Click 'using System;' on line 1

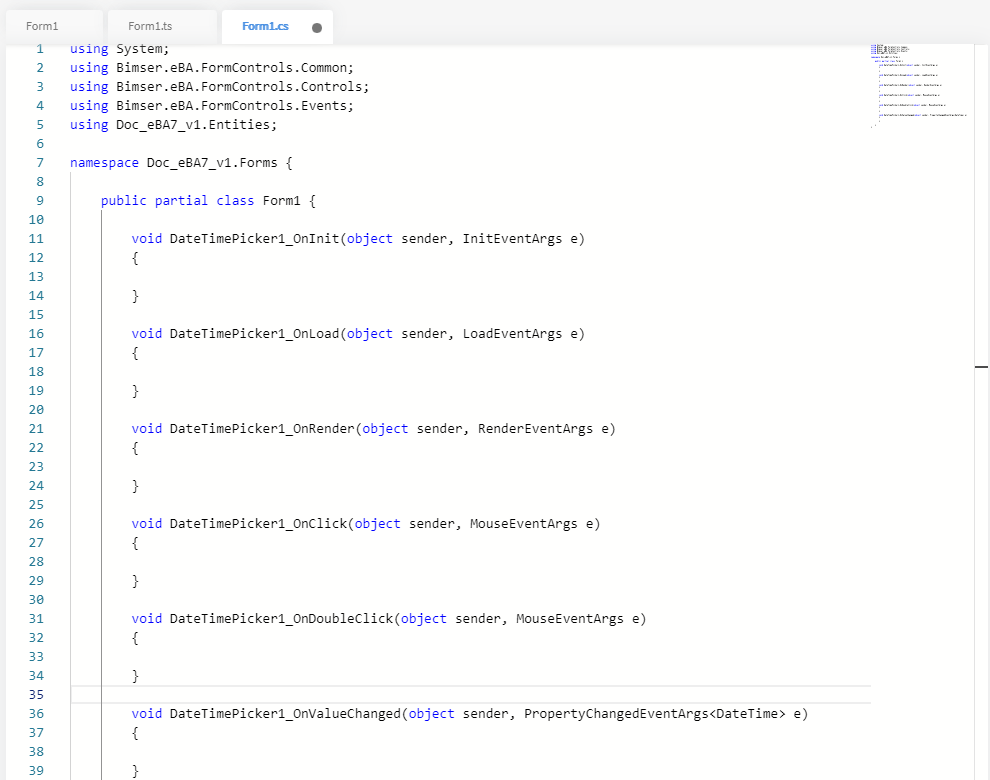pos(120,48)
